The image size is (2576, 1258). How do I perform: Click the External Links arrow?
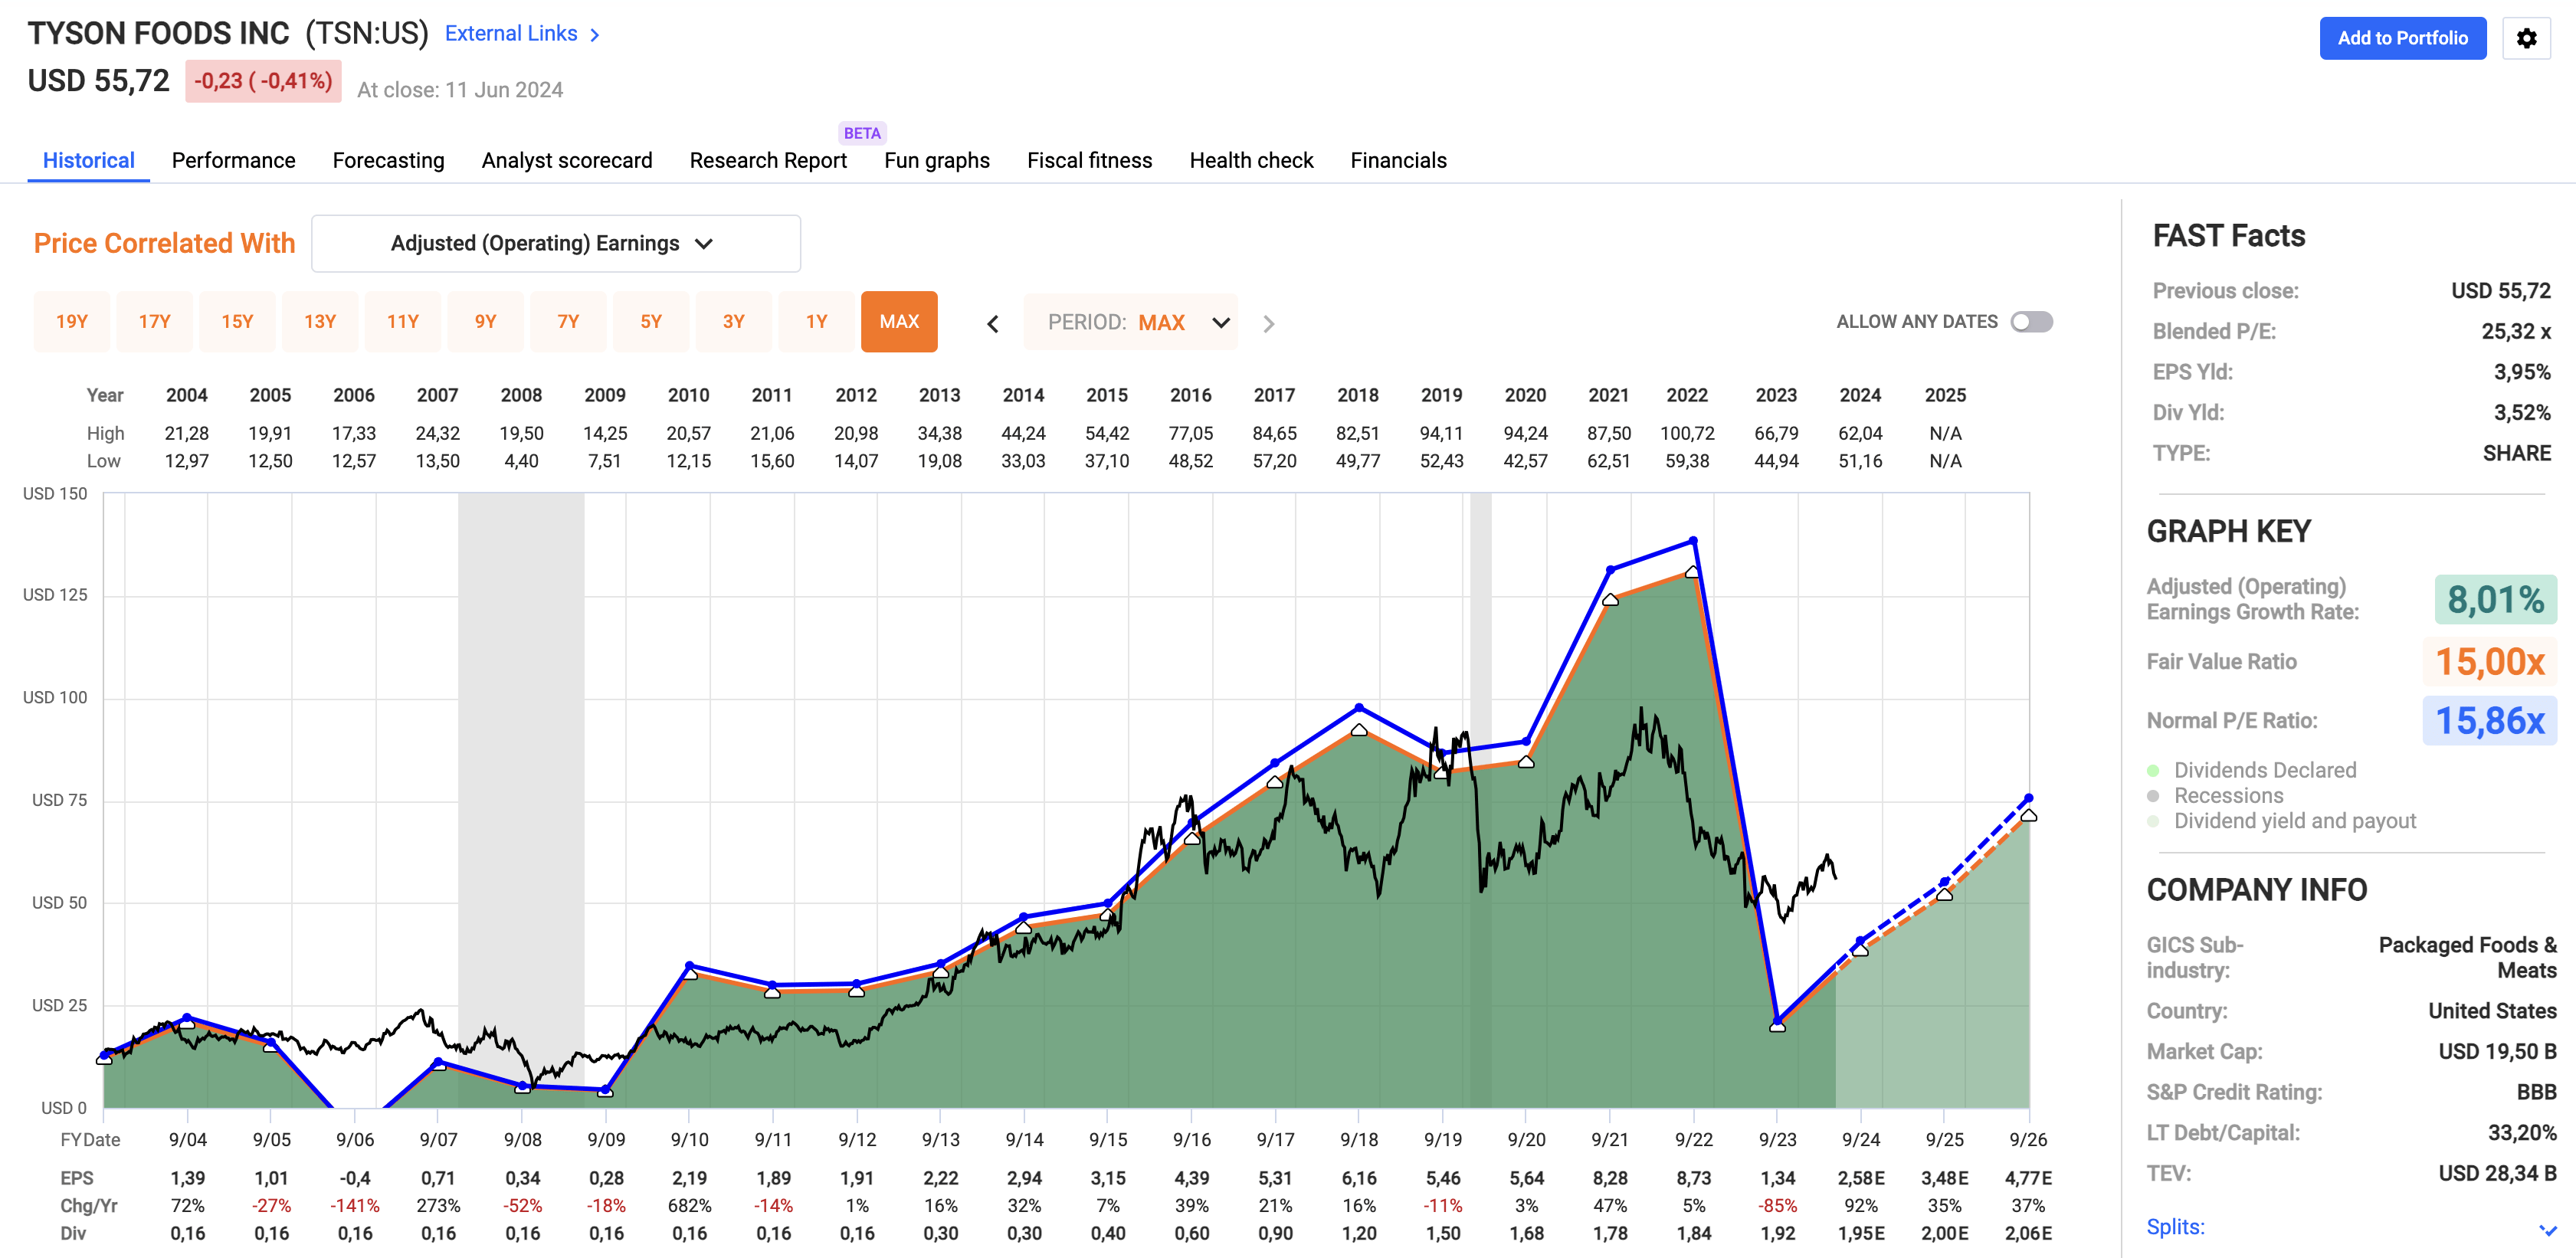tap(594, 33)
